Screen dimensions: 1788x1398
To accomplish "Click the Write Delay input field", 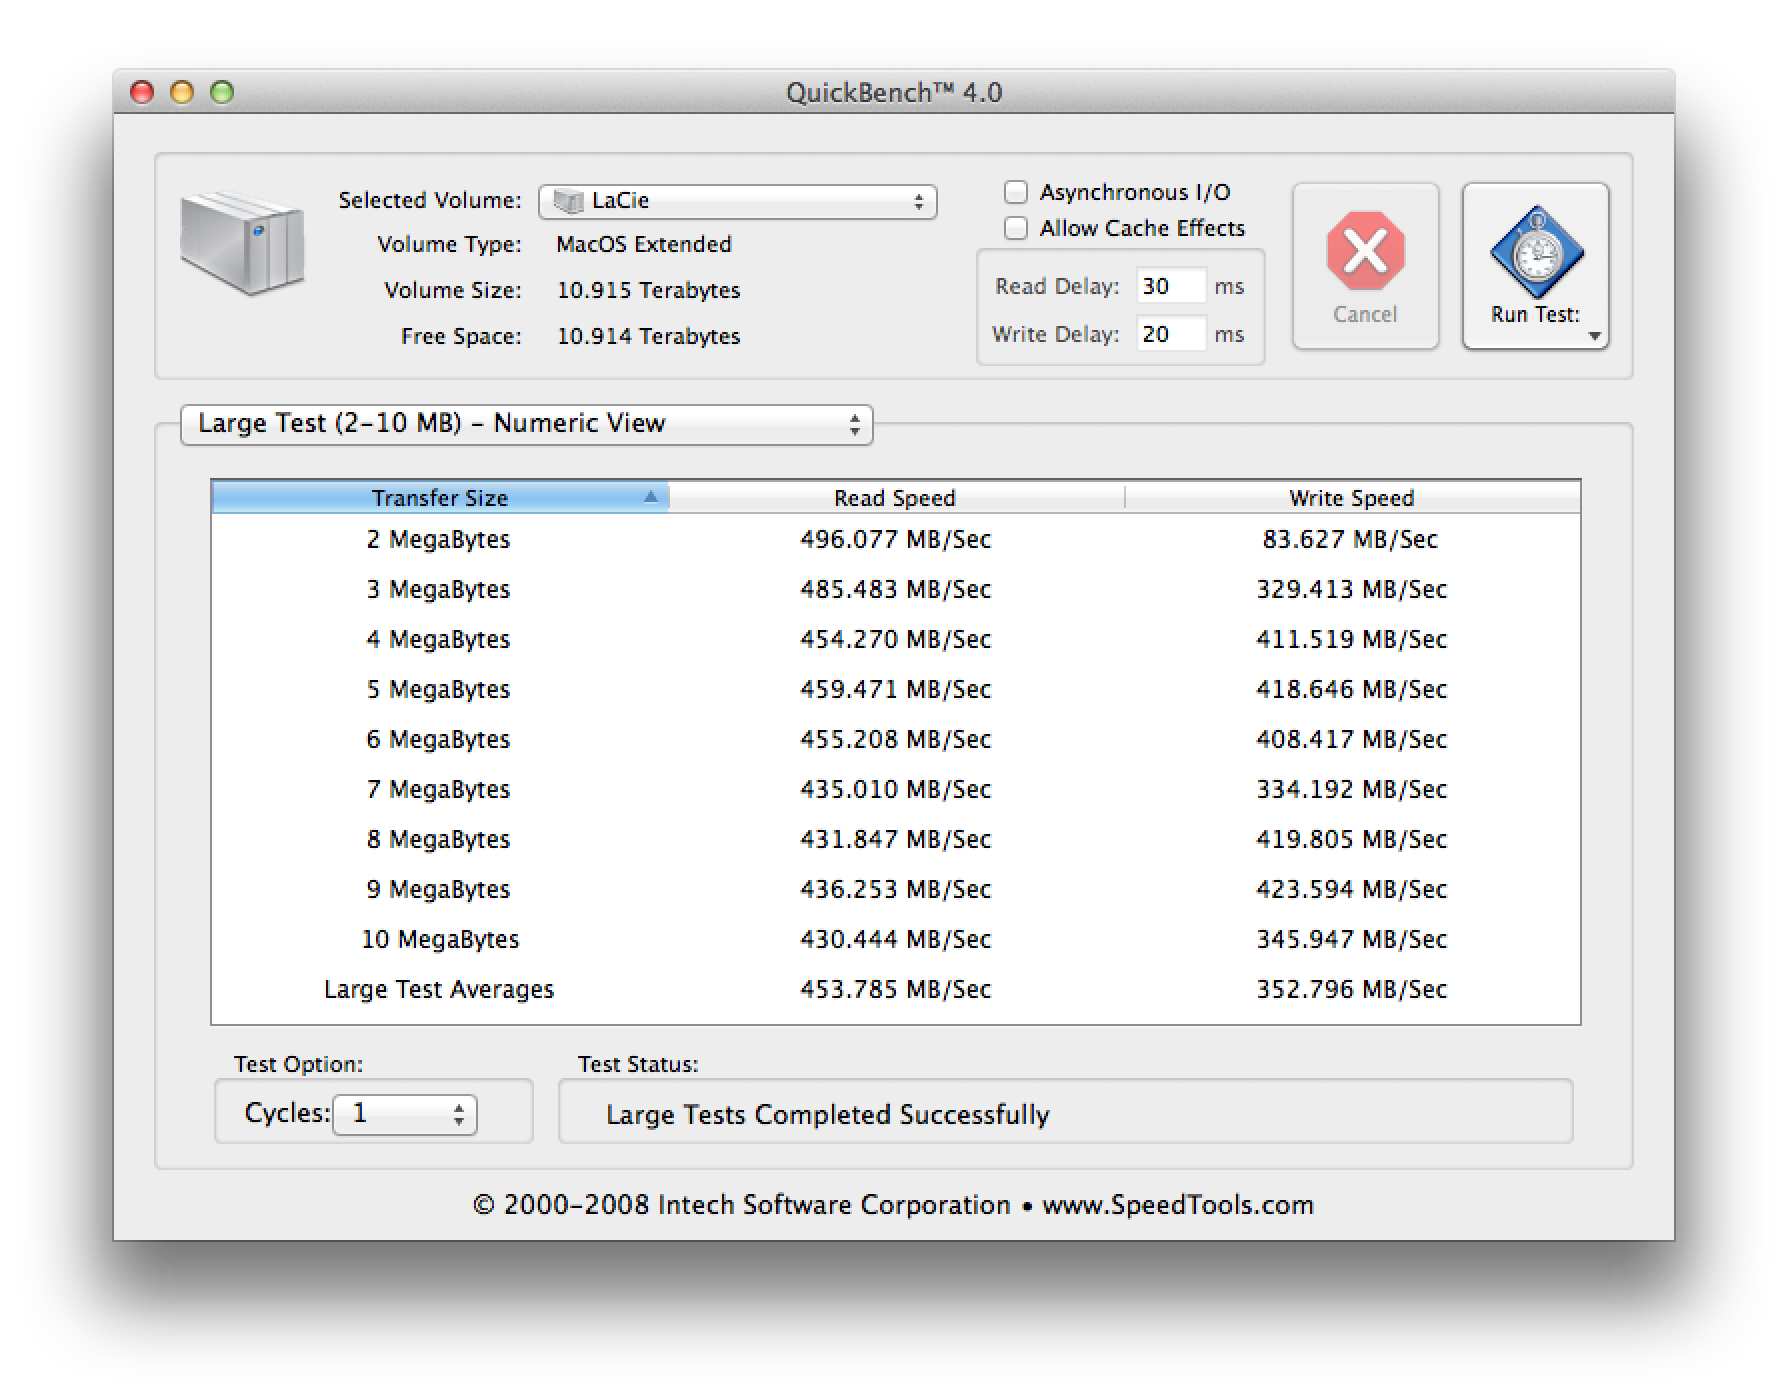I will pos(1171,334).
